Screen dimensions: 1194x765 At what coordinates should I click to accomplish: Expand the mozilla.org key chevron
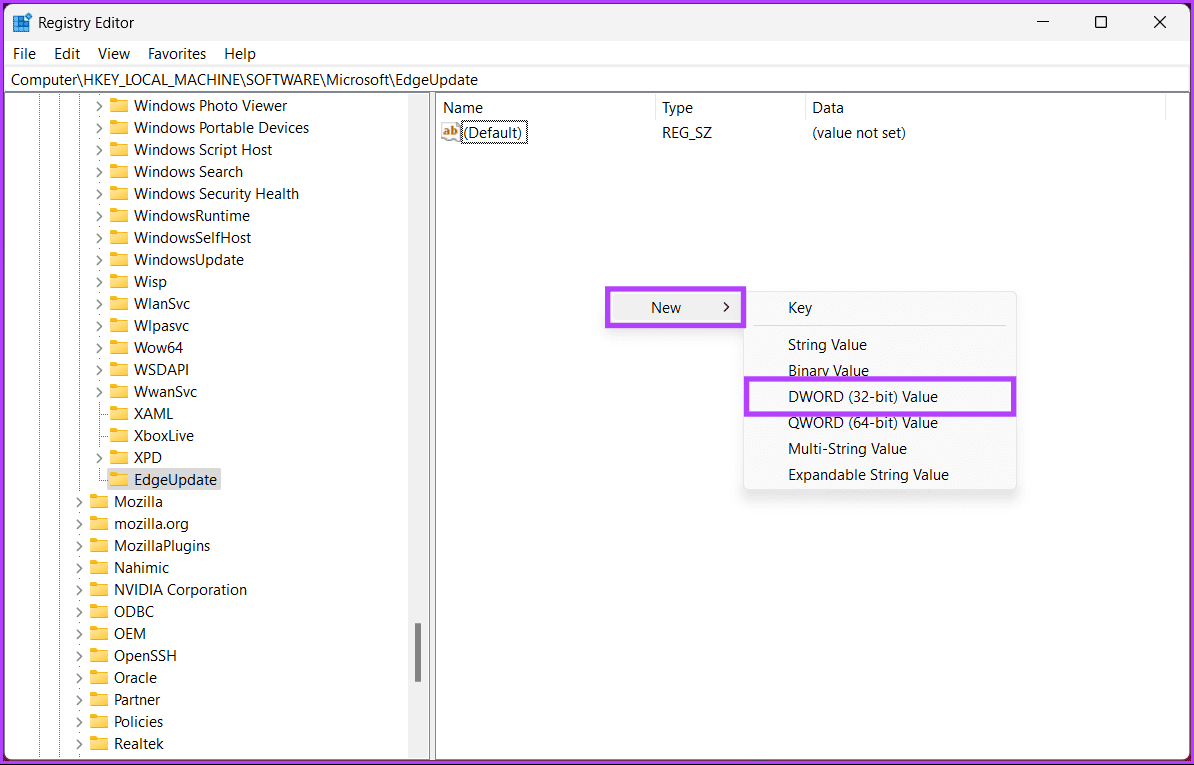[79, 524]
